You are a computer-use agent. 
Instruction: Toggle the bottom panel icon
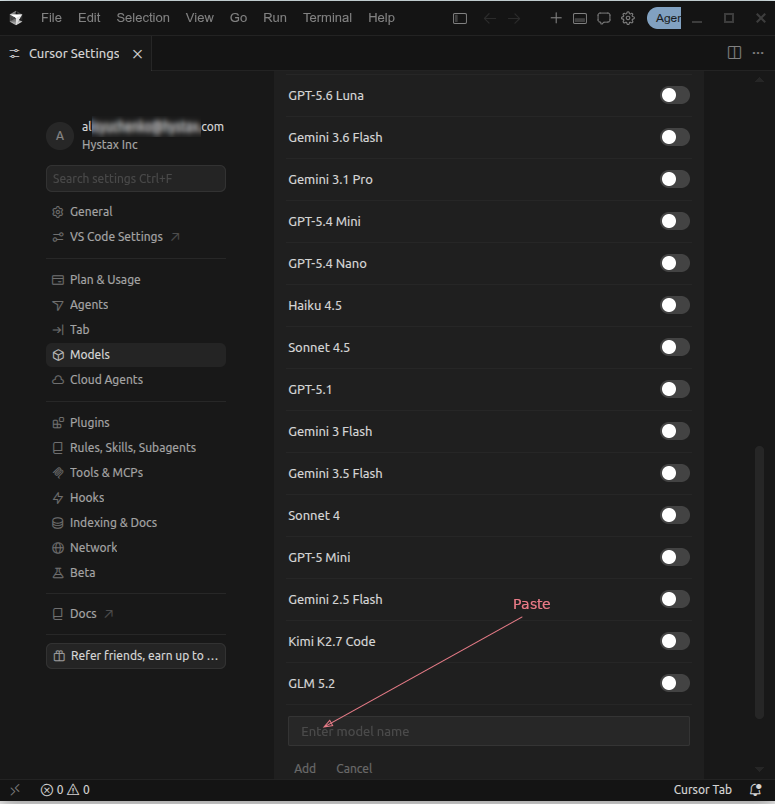[580, 18]
